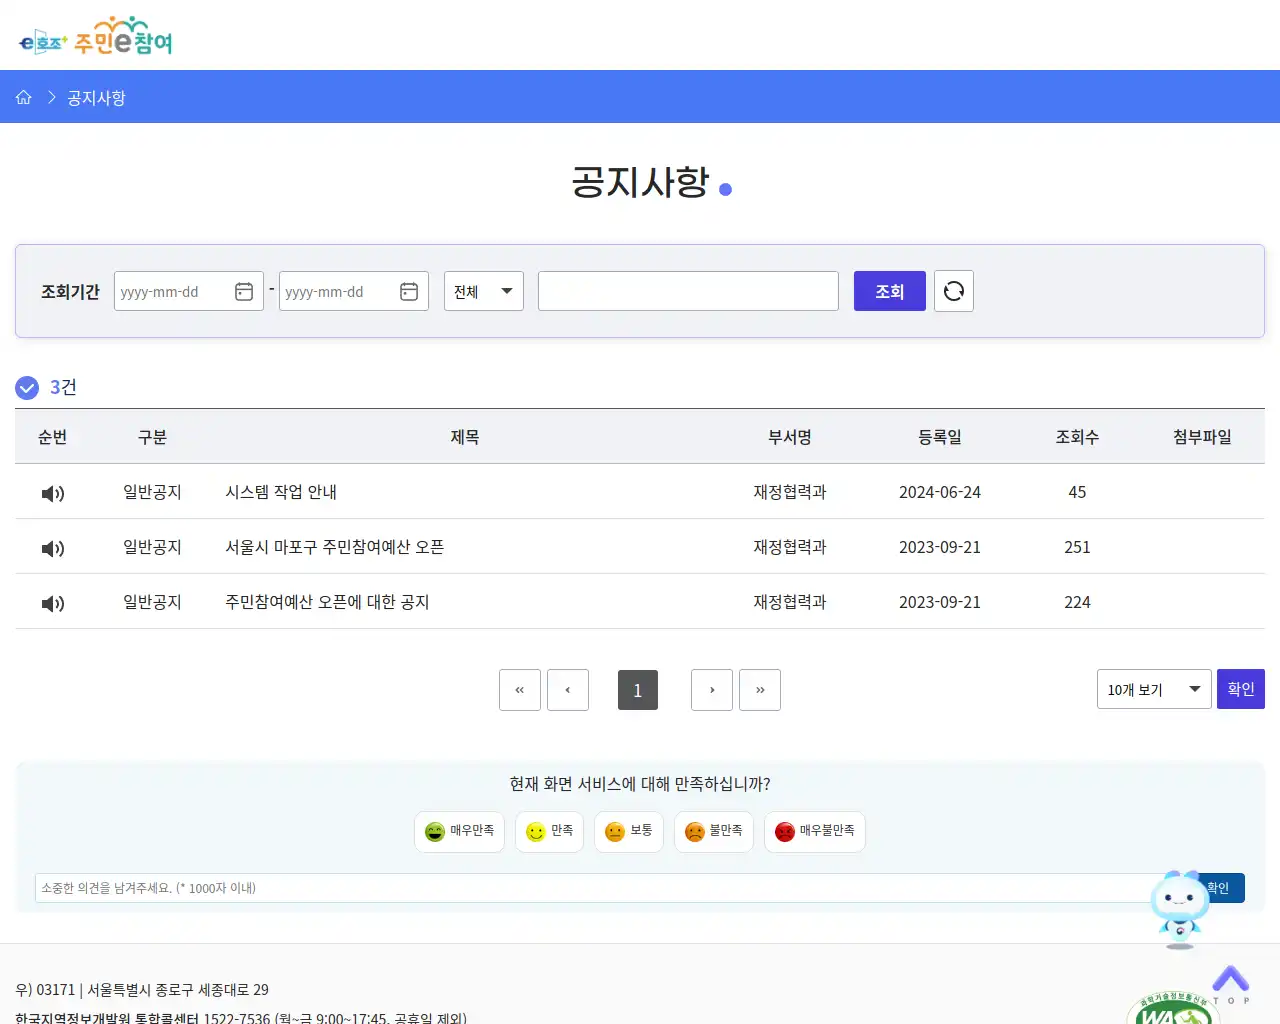Open notice 시스템 작업 안내
Image resolution: width=1280 pixels, height=1024 pixels.
click(281, 492)
